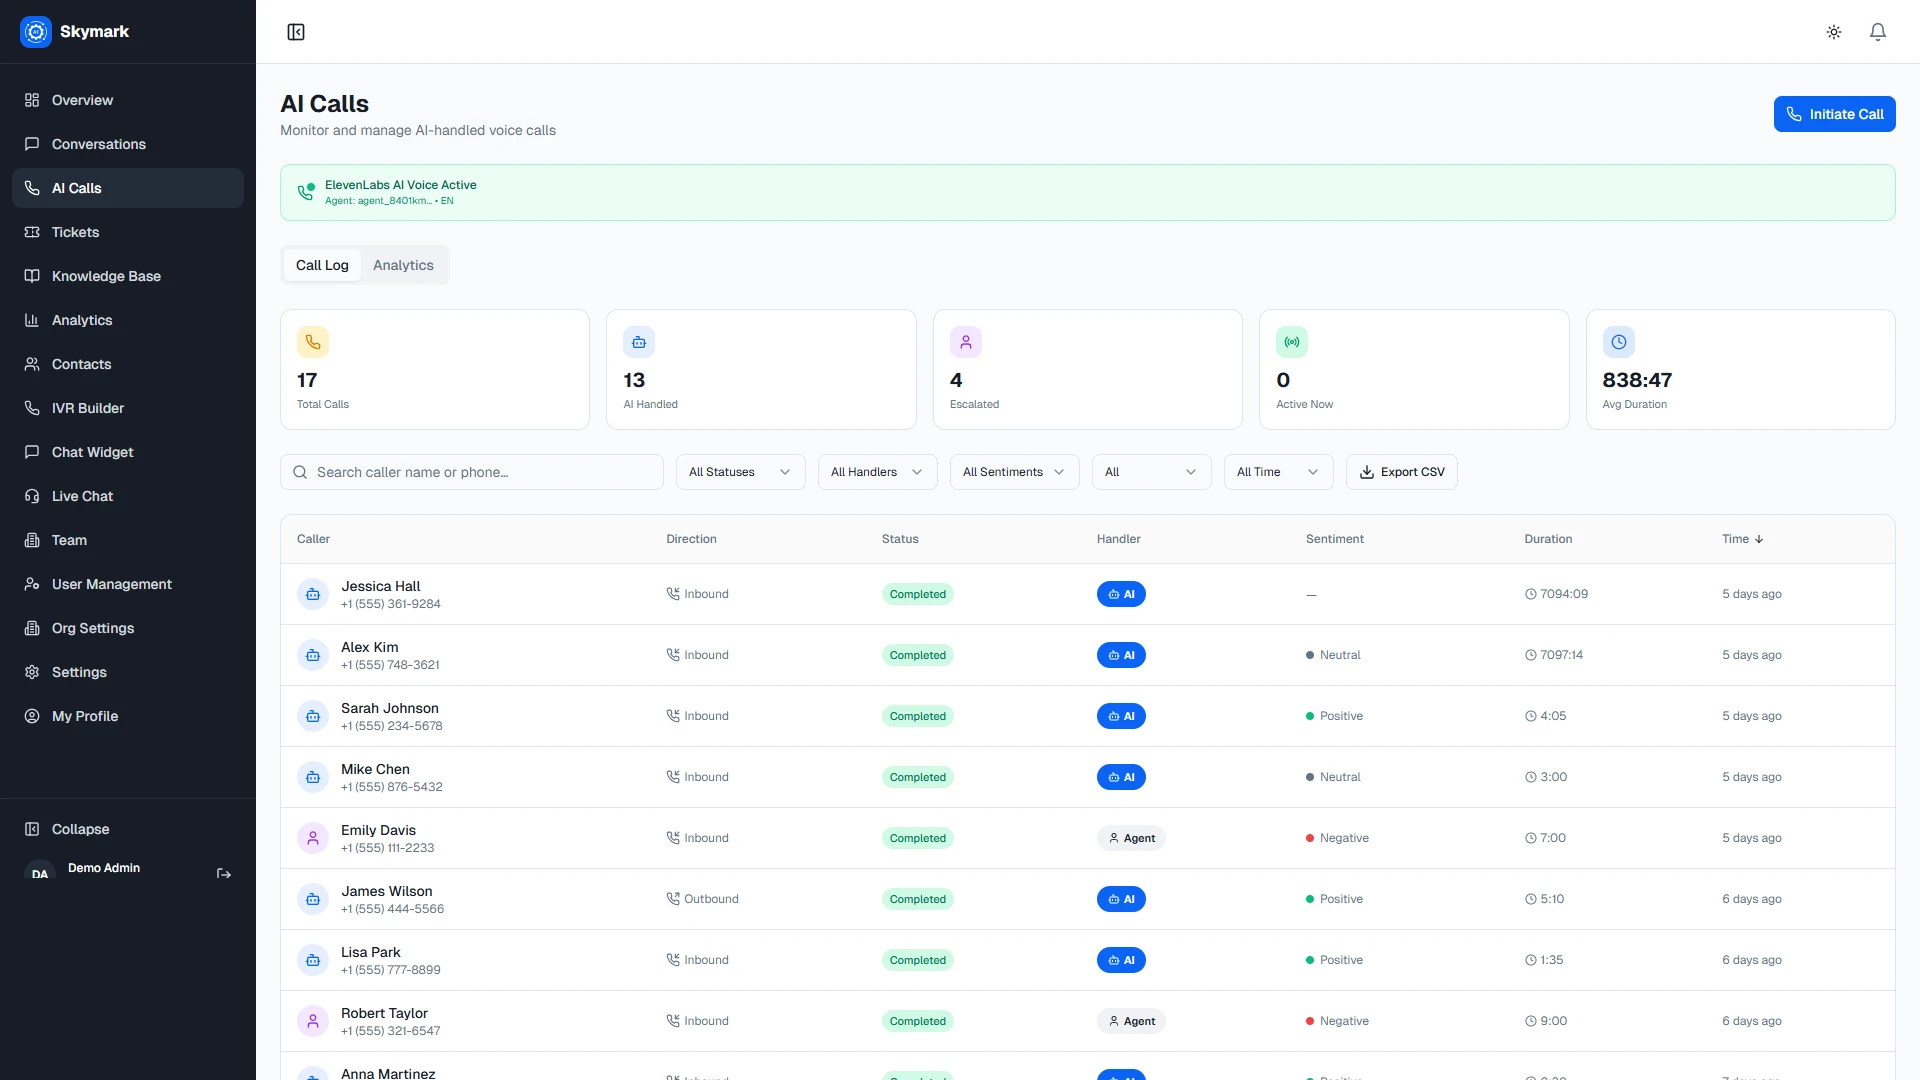The height and width of the screenshot is (1080, 1920).
Task: Click the Escalated person icon
Action: click(x=966, y=342)
